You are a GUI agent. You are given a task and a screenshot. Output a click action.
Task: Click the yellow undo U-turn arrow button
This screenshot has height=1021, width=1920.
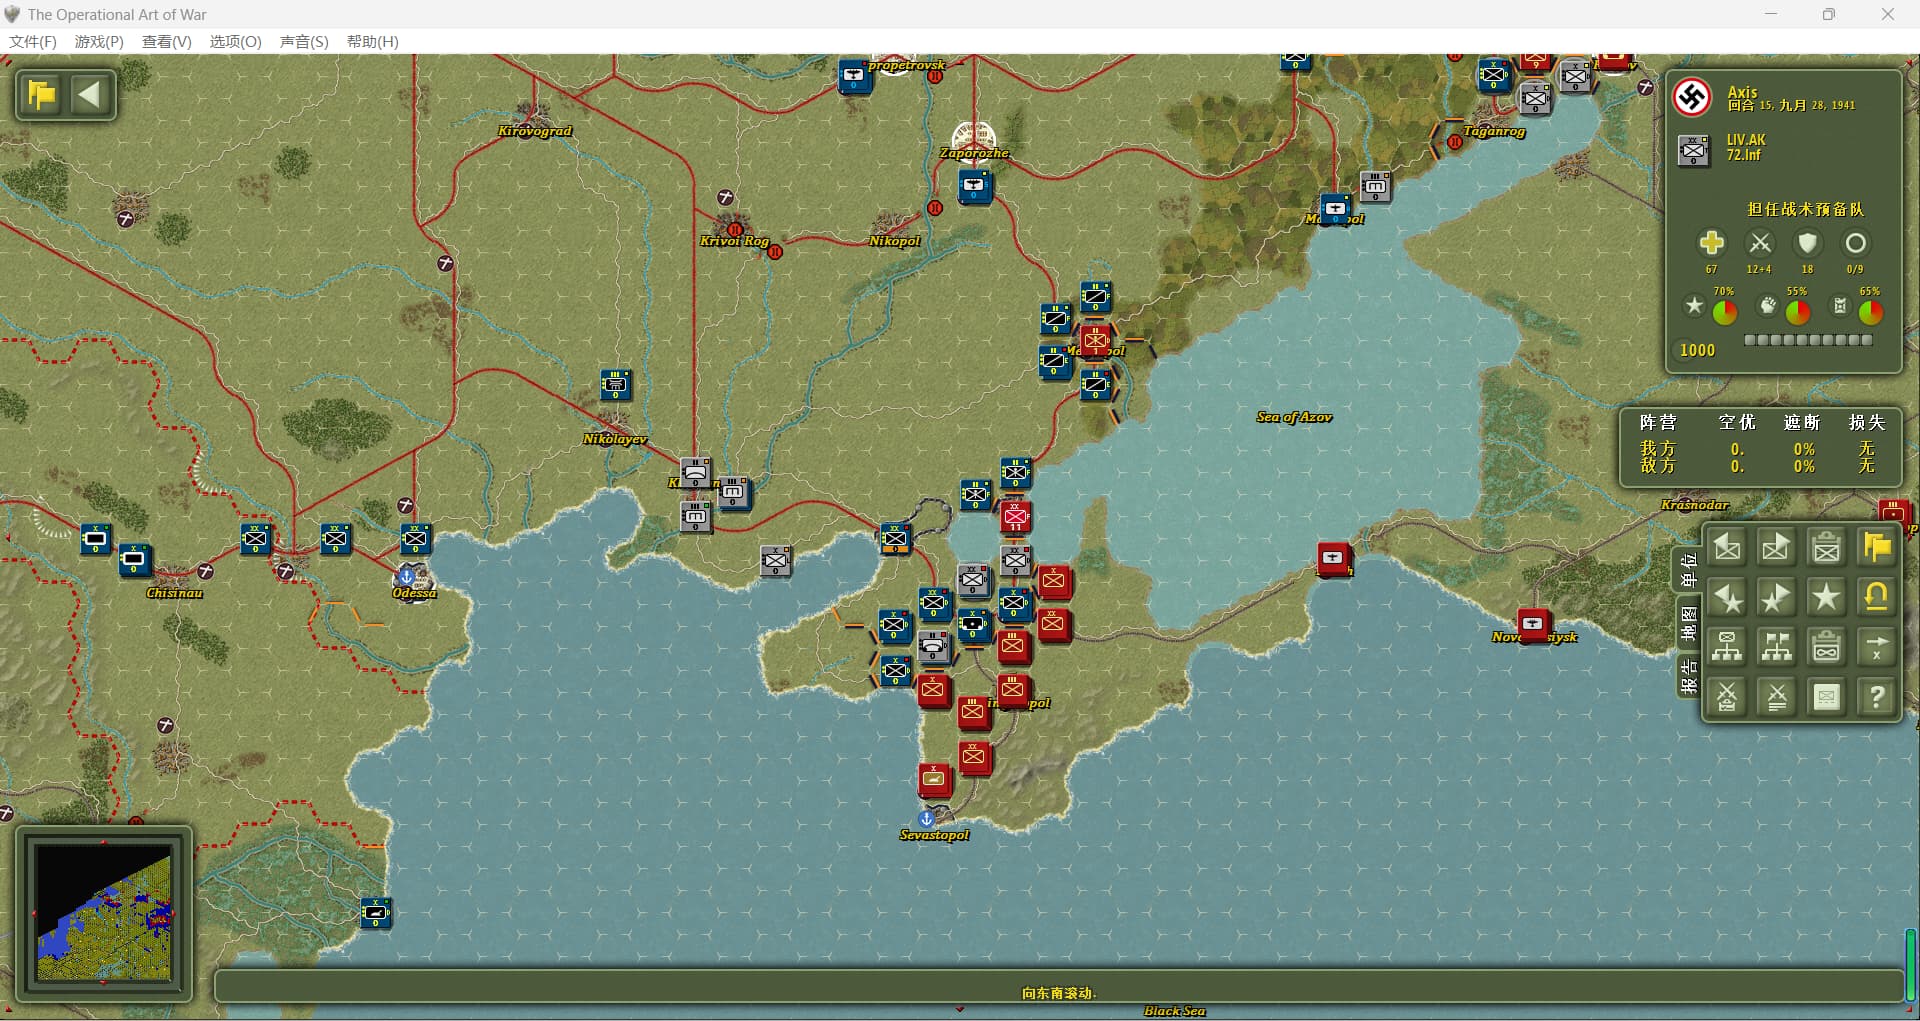[1876, 597]
